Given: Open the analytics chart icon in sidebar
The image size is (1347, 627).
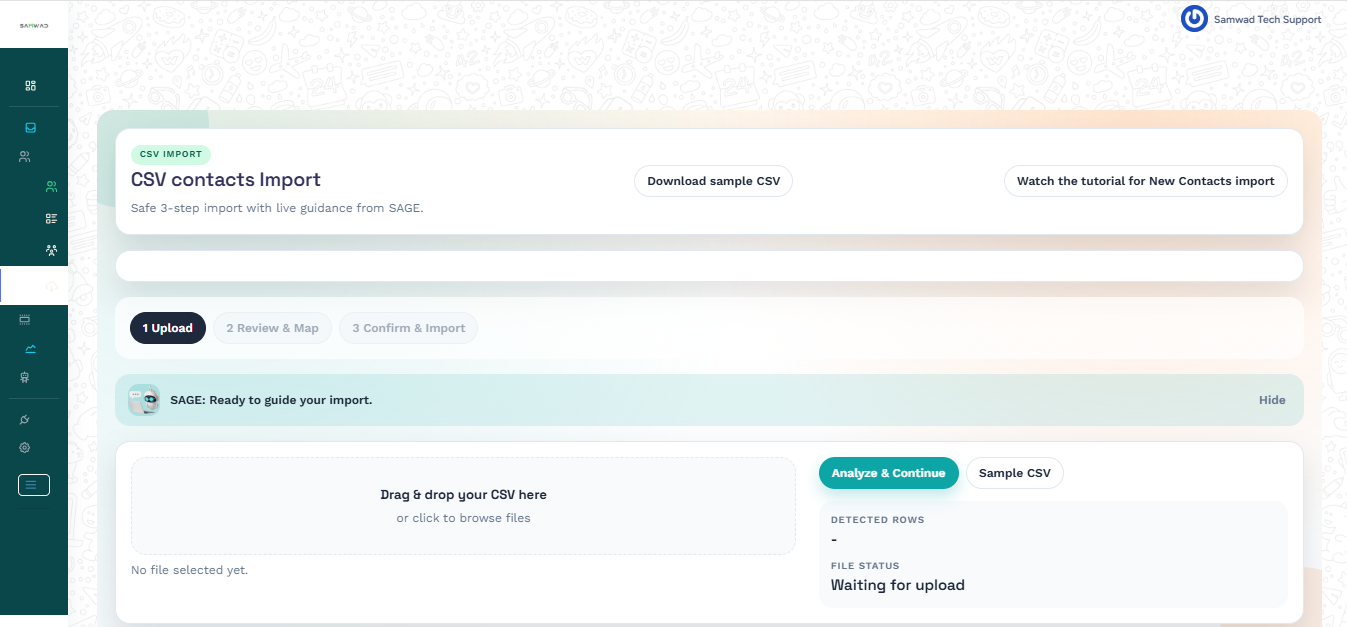Looking at the screenshot, I should 30,349.
